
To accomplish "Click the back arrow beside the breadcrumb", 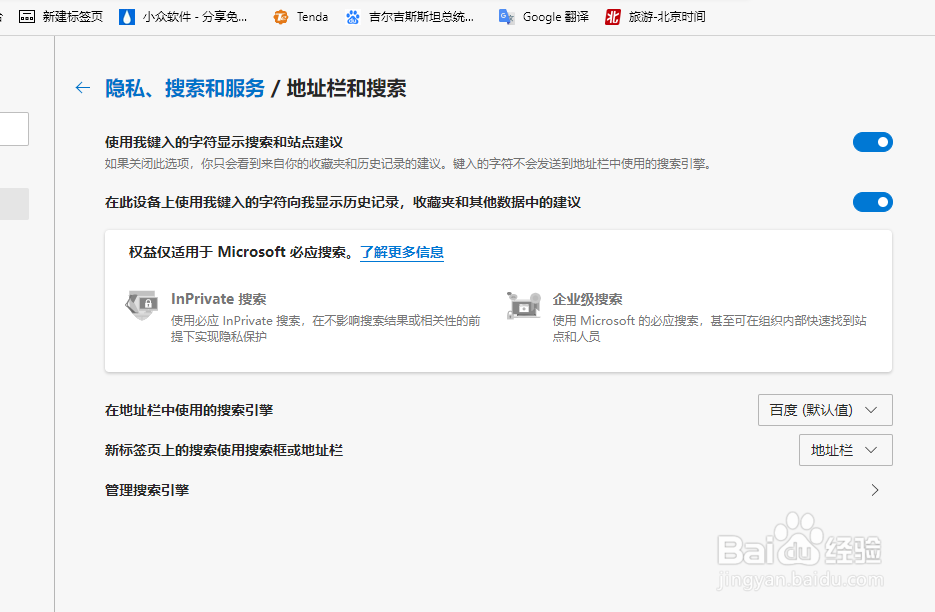I will (82, 88).
